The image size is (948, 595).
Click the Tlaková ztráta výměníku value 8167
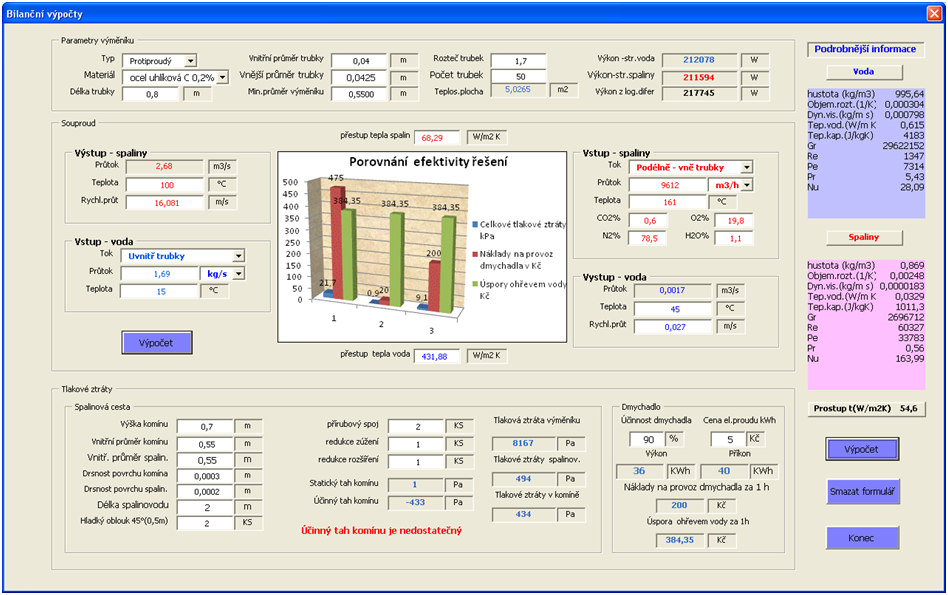pos(524,443)
